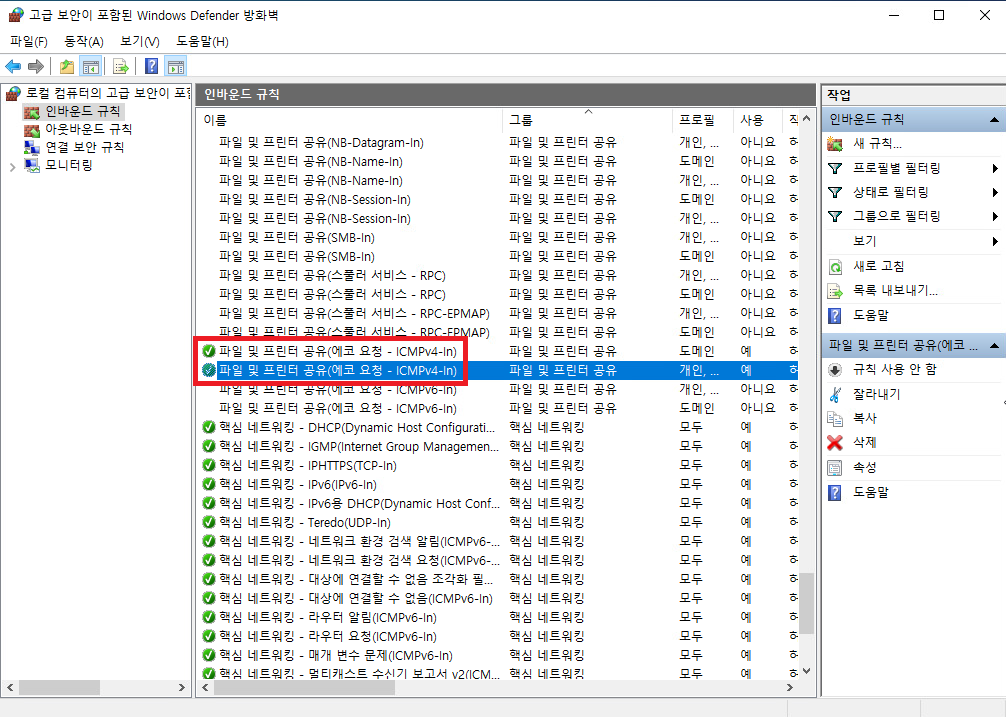Open the 도움말(H) menu
Screen dimensions: 1006x717
tap(202, 42)
